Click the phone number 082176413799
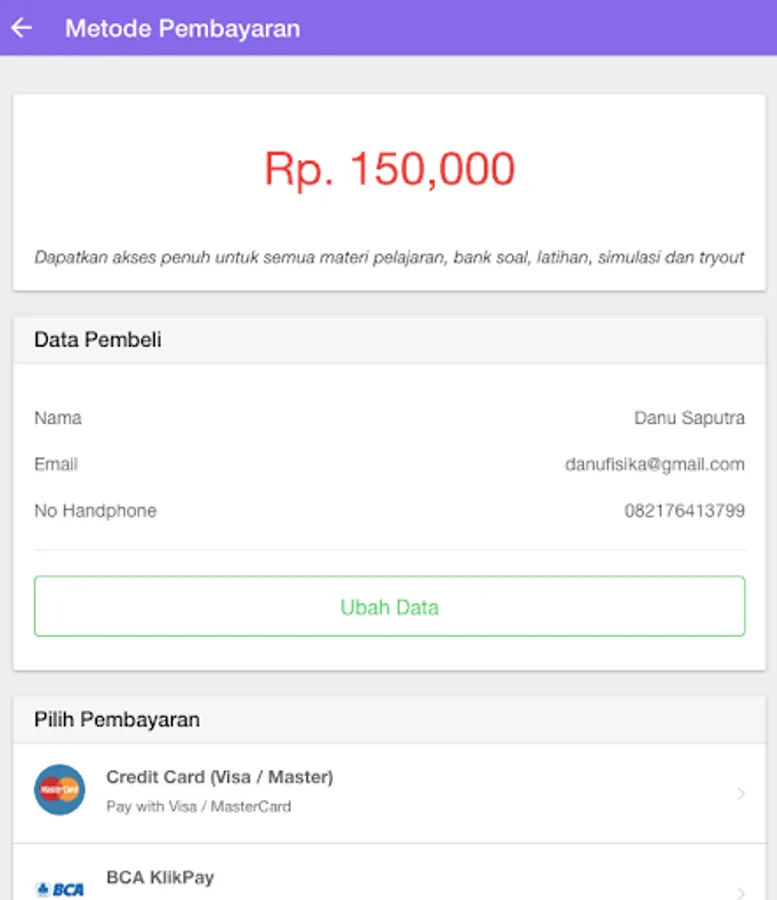 click(684, 511)
